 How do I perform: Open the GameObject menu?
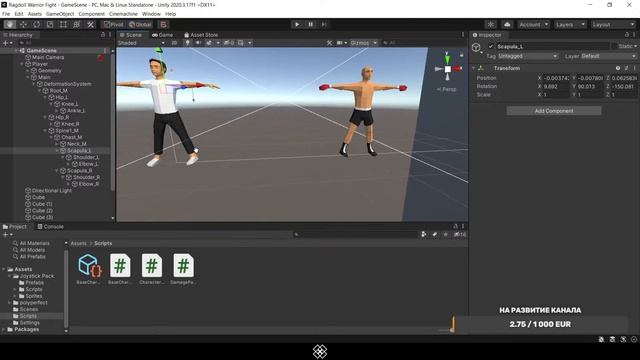coord(60,14)
